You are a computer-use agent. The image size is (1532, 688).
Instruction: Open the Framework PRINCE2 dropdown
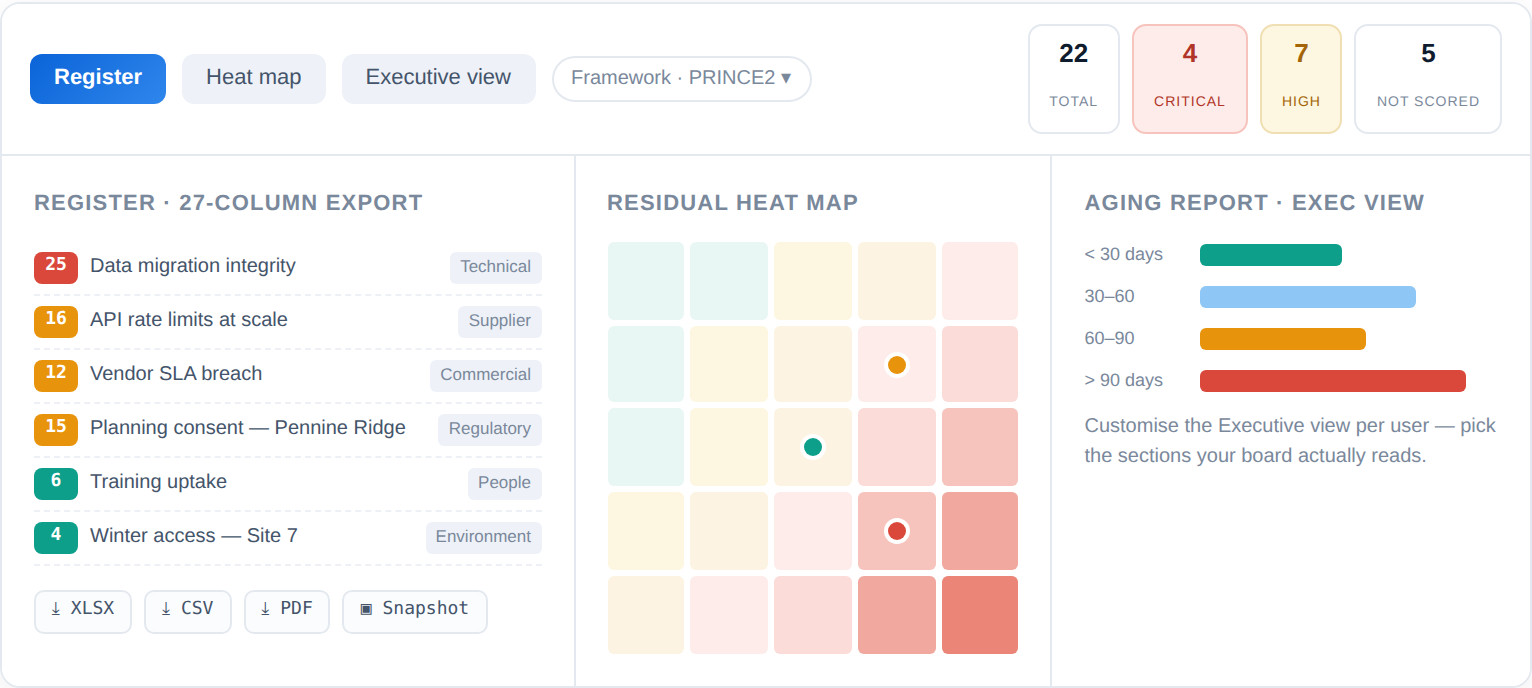pos(681,79)
